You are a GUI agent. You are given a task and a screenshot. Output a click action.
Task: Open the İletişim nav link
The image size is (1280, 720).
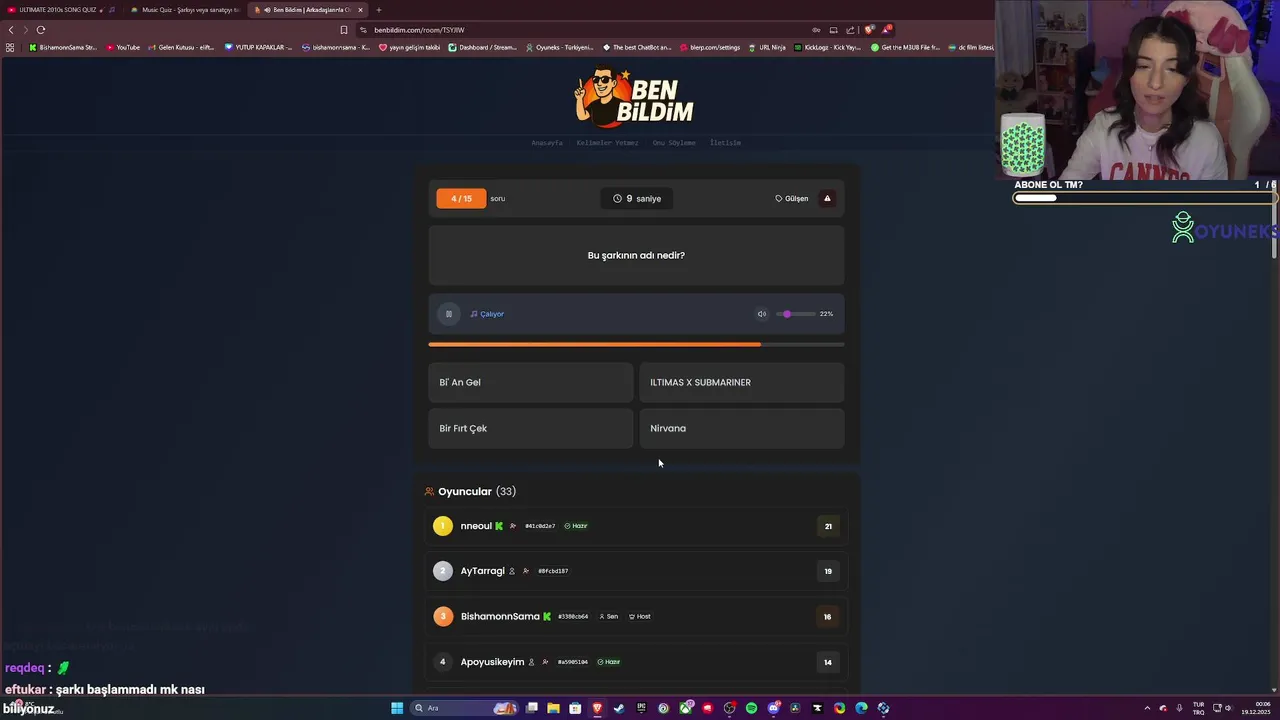(725, 143)
